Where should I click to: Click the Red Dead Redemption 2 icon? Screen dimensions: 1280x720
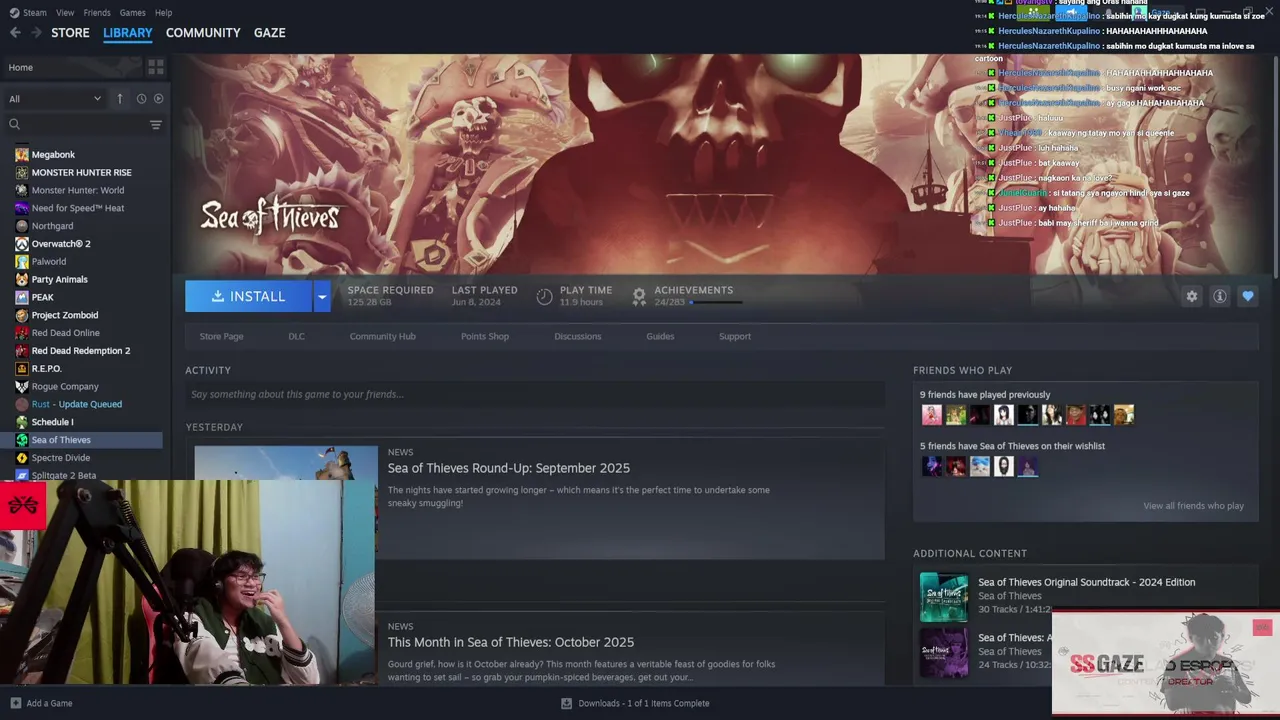click(x=21, y=351)
